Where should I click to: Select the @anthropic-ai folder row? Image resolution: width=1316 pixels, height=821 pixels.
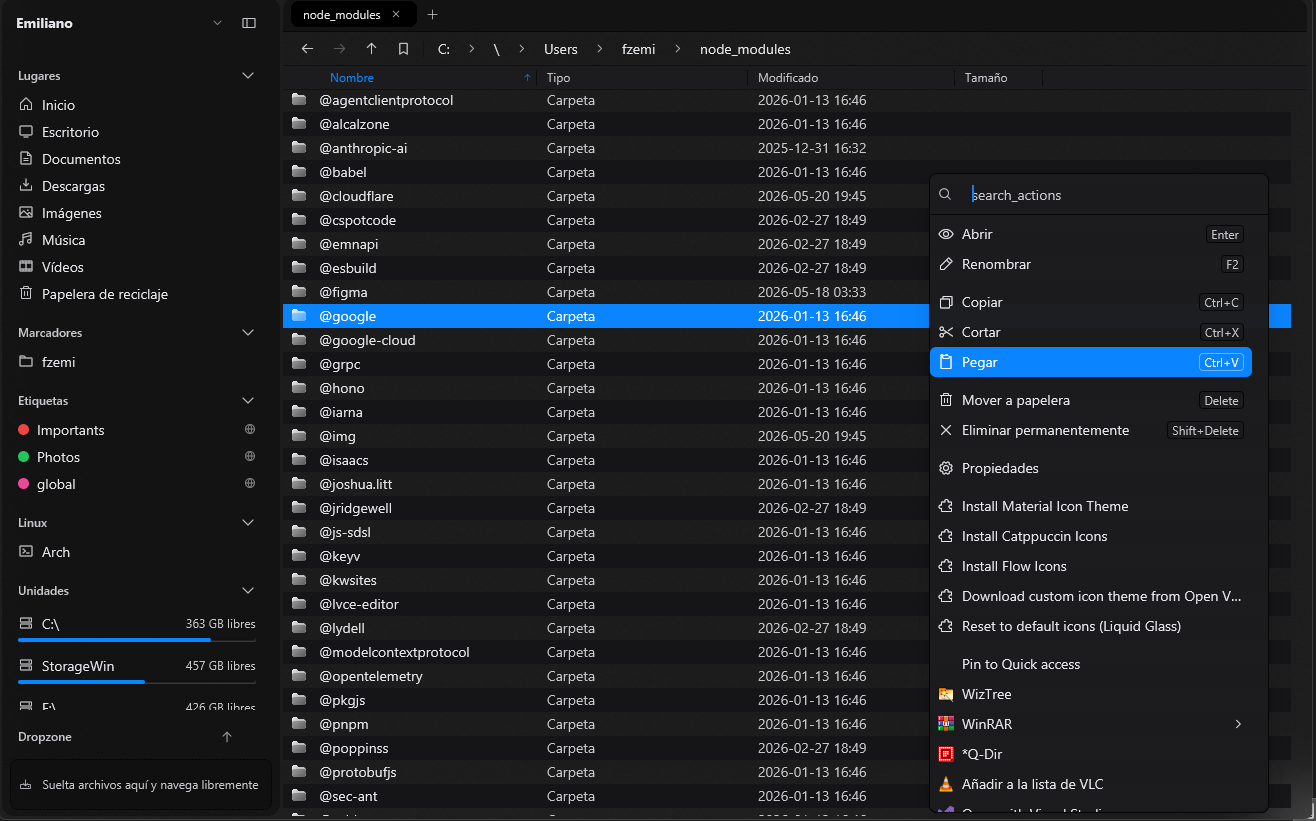pos(787,148)
